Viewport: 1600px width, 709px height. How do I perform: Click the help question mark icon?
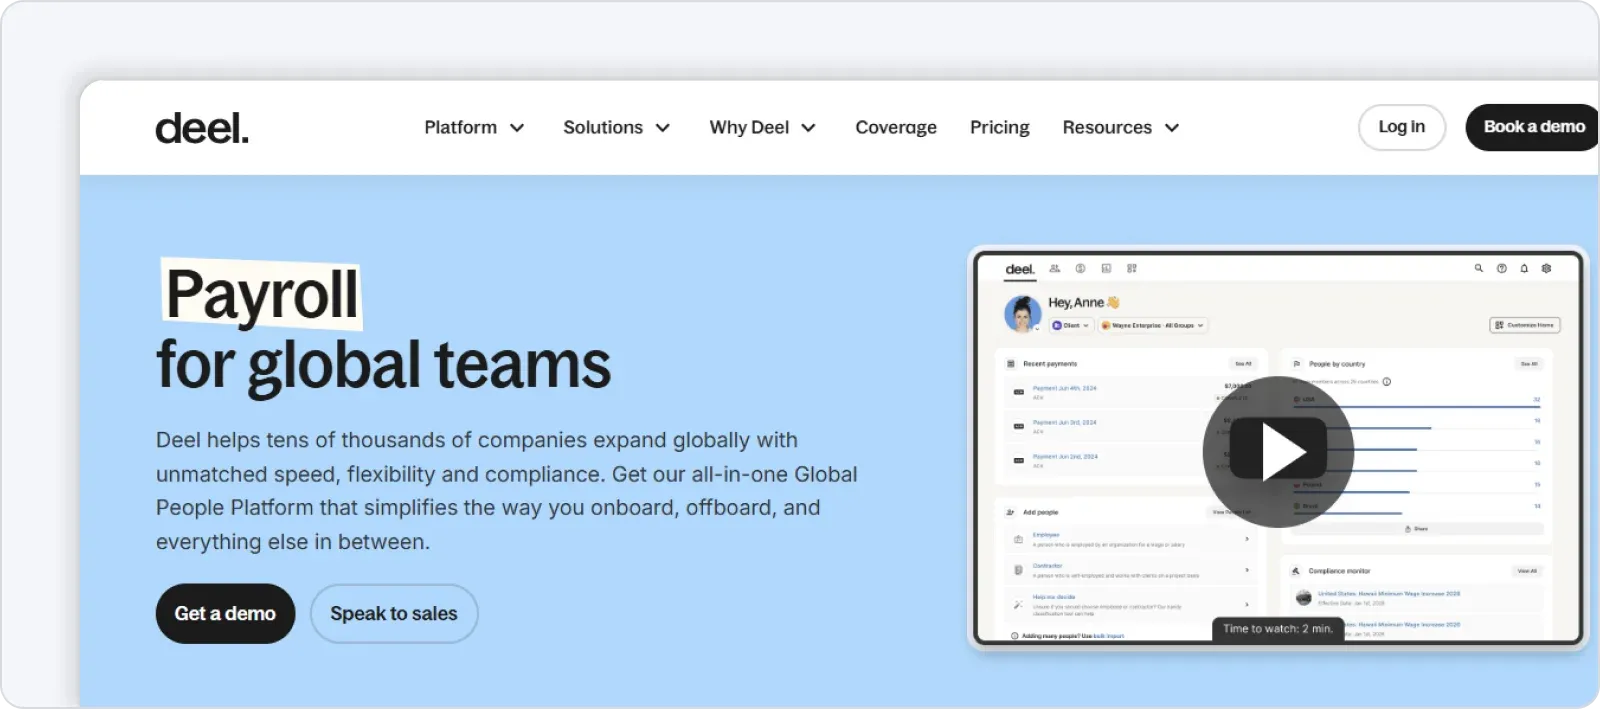(x=1501, y=268)
